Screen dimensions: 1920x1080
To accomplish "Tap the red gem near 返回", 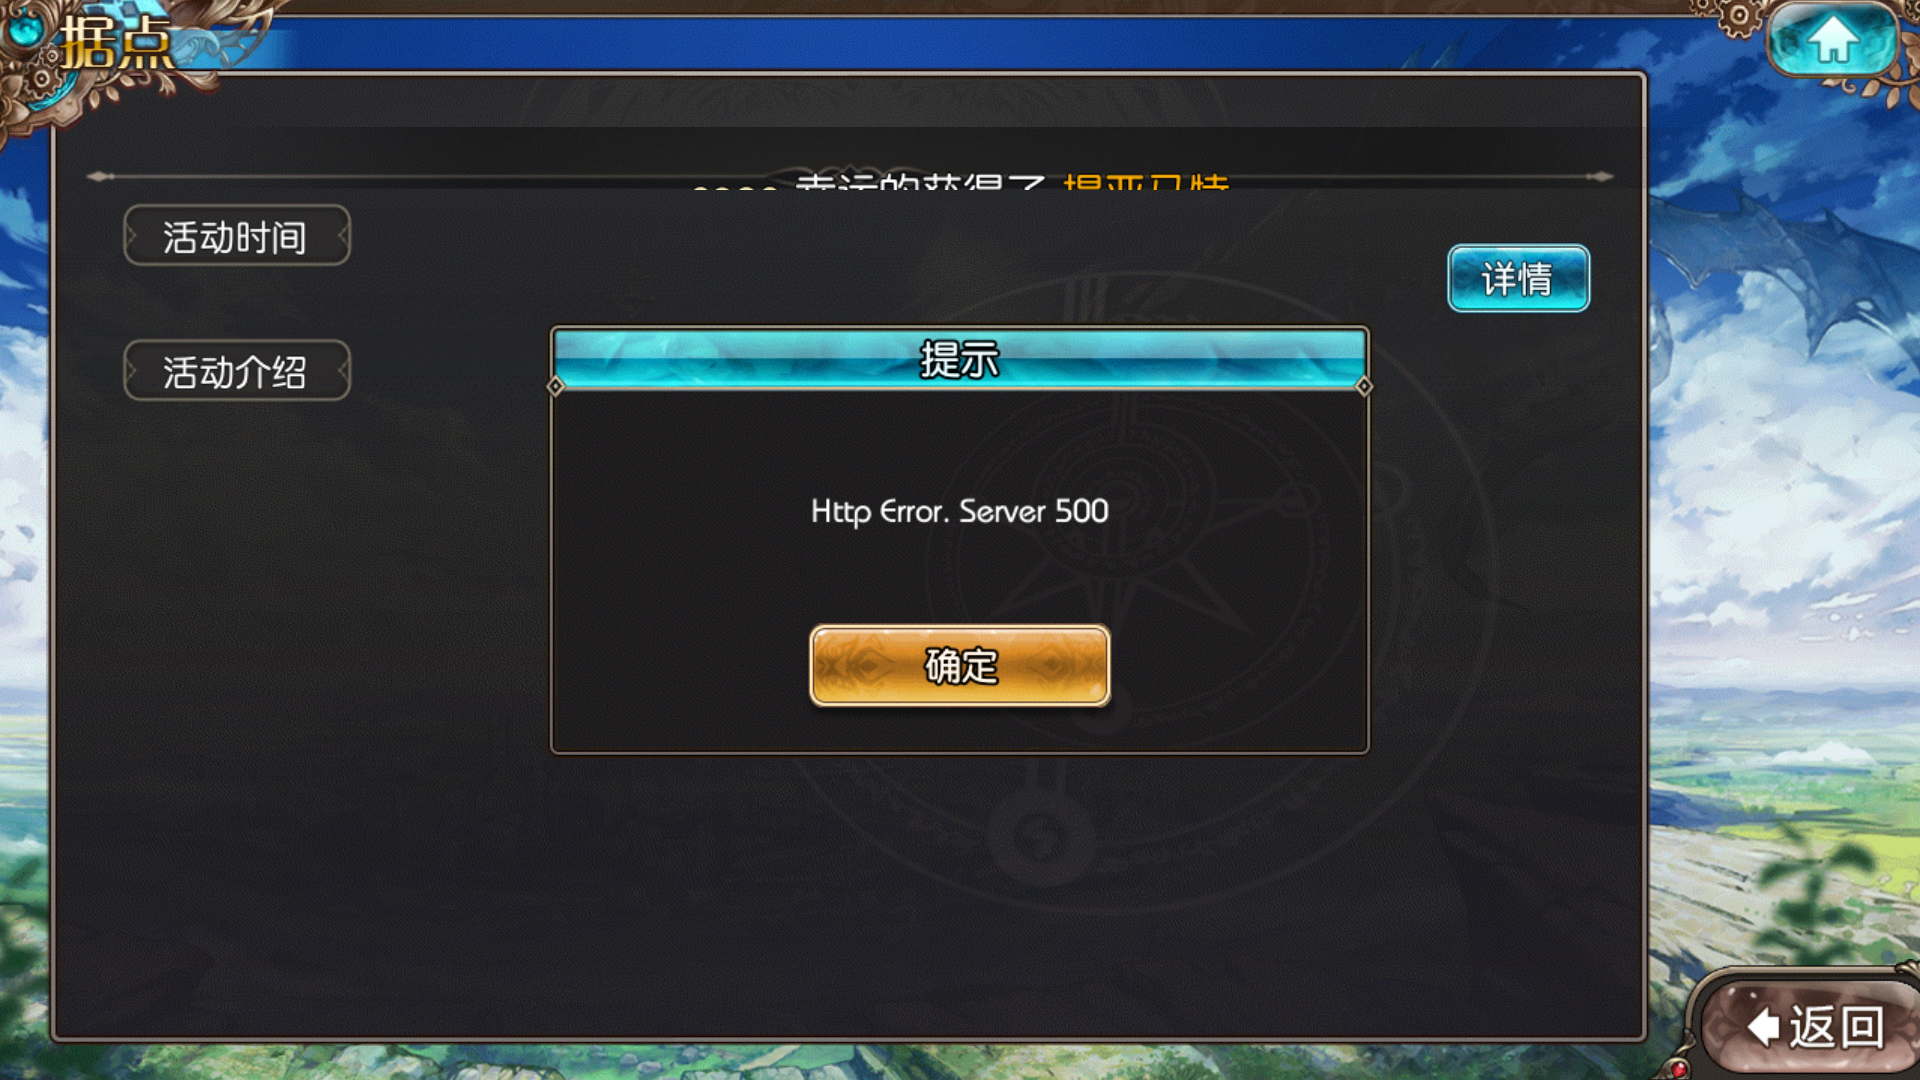I will pyautogui.click(x=1679, y=1069).
